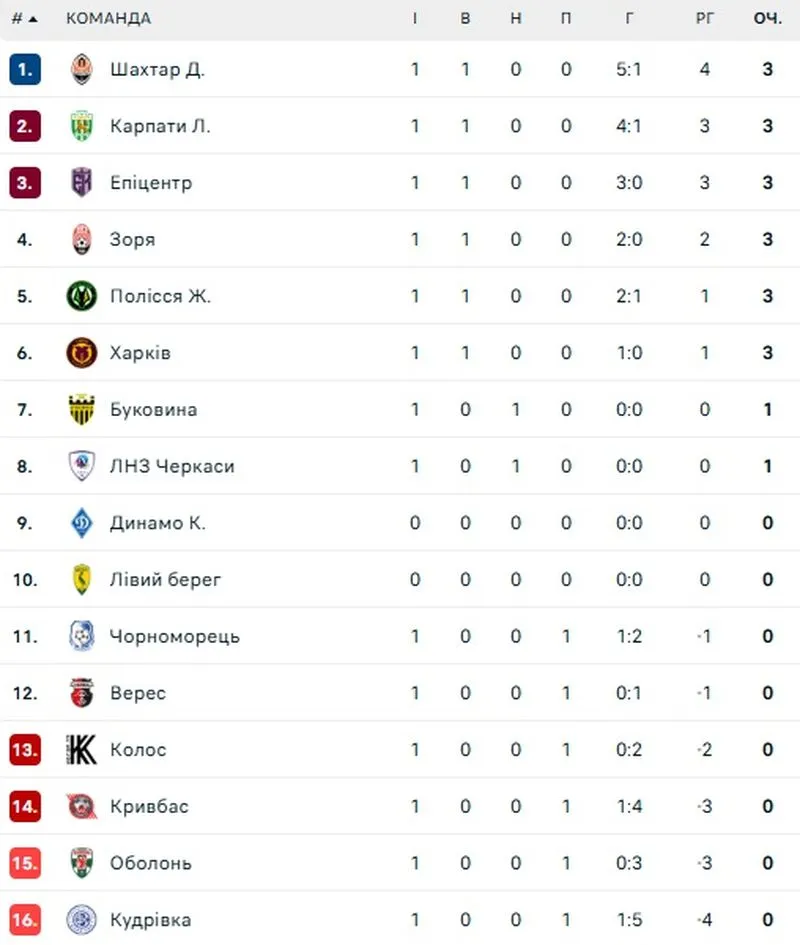
Task: Click the Кудрівка round blue emblem
Action: pyautogui.click(x=81, y=920)
